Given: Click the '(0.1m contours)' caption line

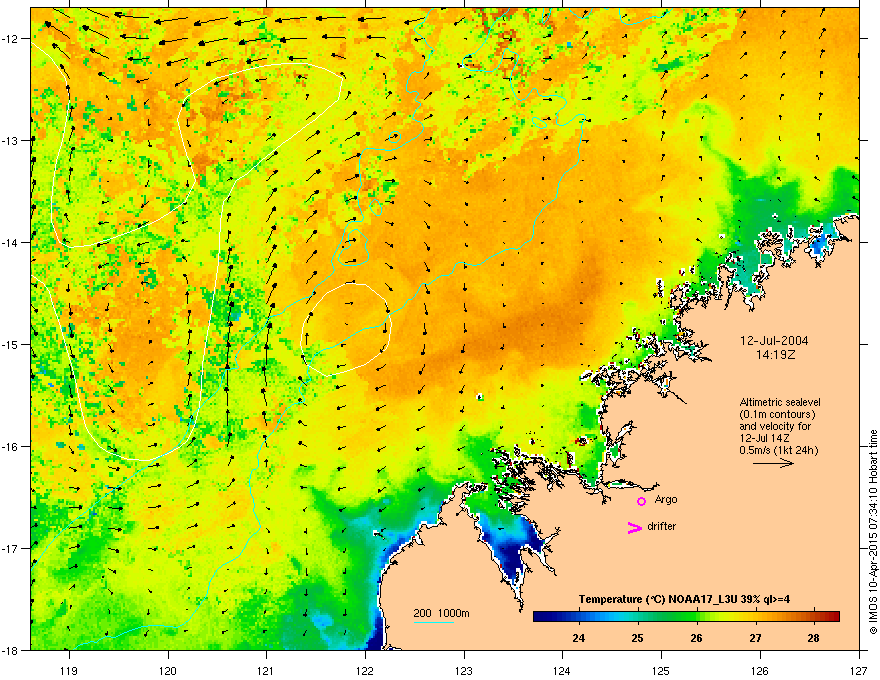Looking at the screenshot, I should click(x=777, y=415).
